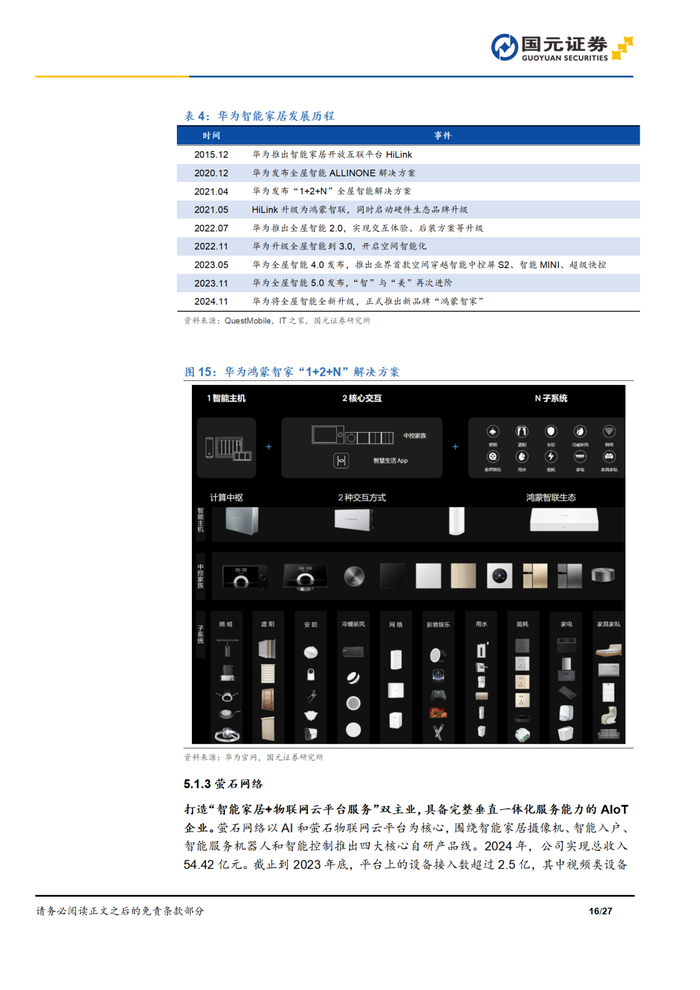
Task: Click the 计算中枢 label in the figure
Action: 226,498
